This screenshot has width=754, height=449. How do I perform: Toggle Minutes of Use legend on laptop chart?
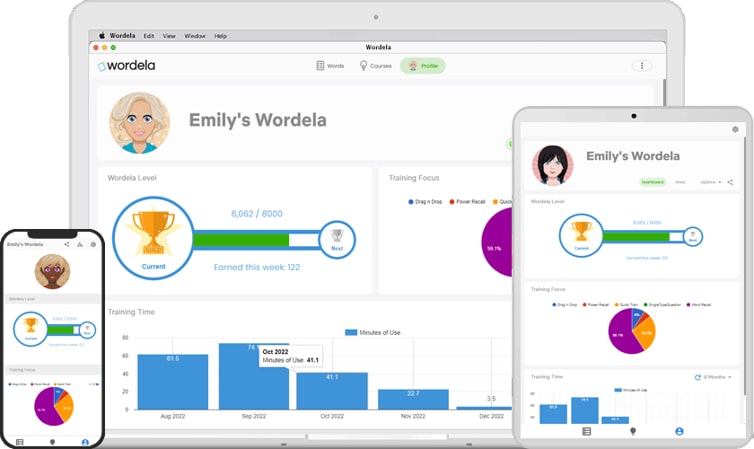(373, 333)
